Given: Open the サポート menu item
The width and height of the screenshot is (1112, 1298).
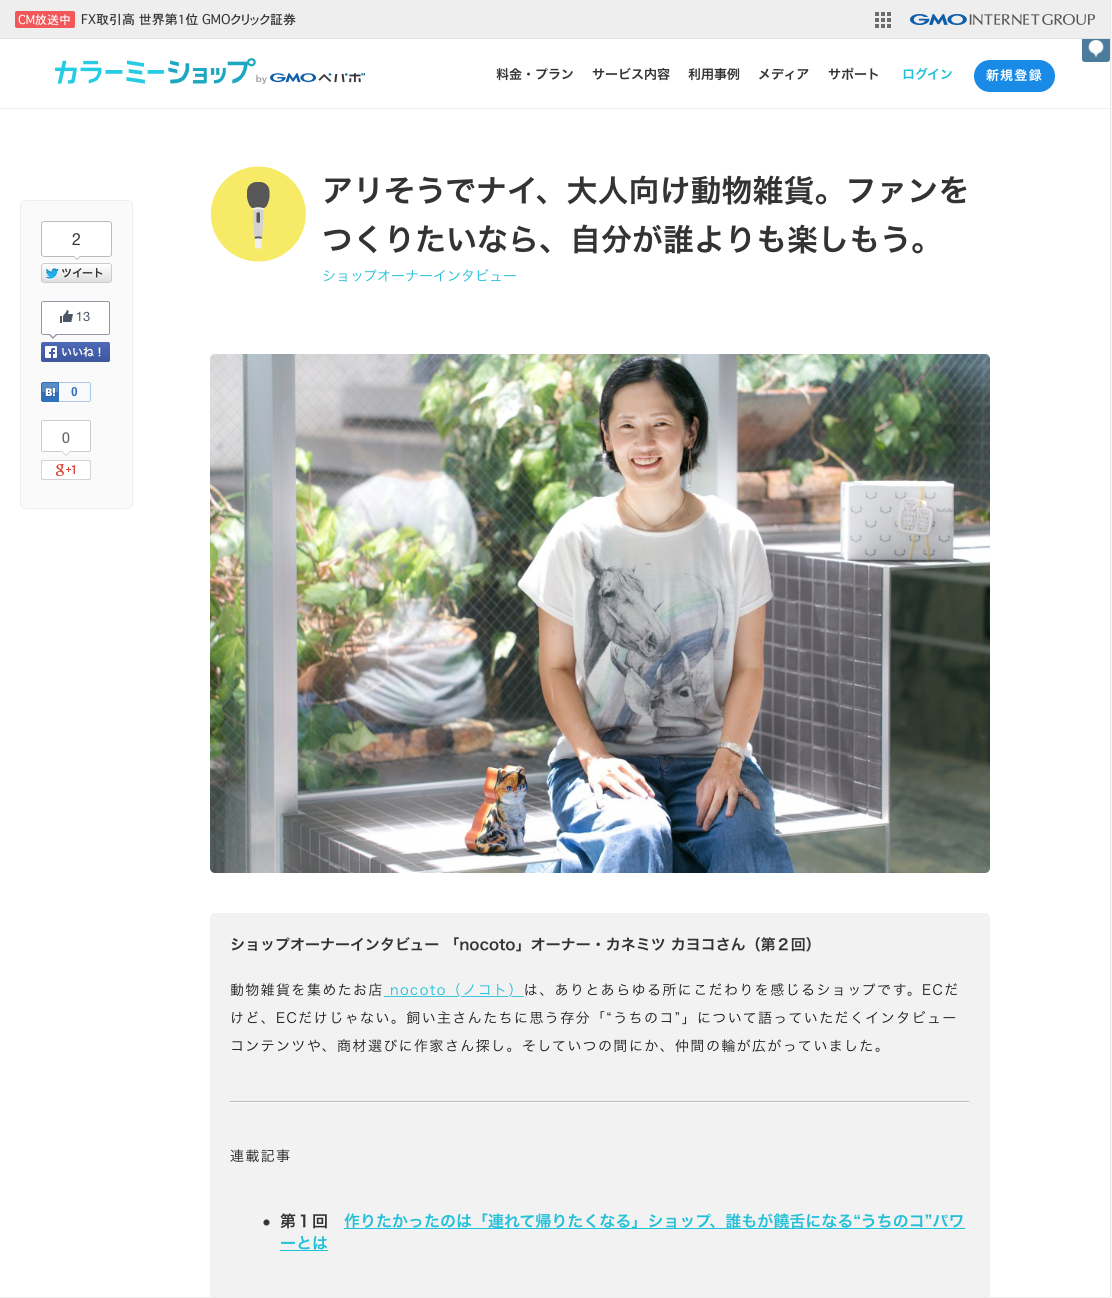Looking at the screenshot, I should (x=853, y=74).
